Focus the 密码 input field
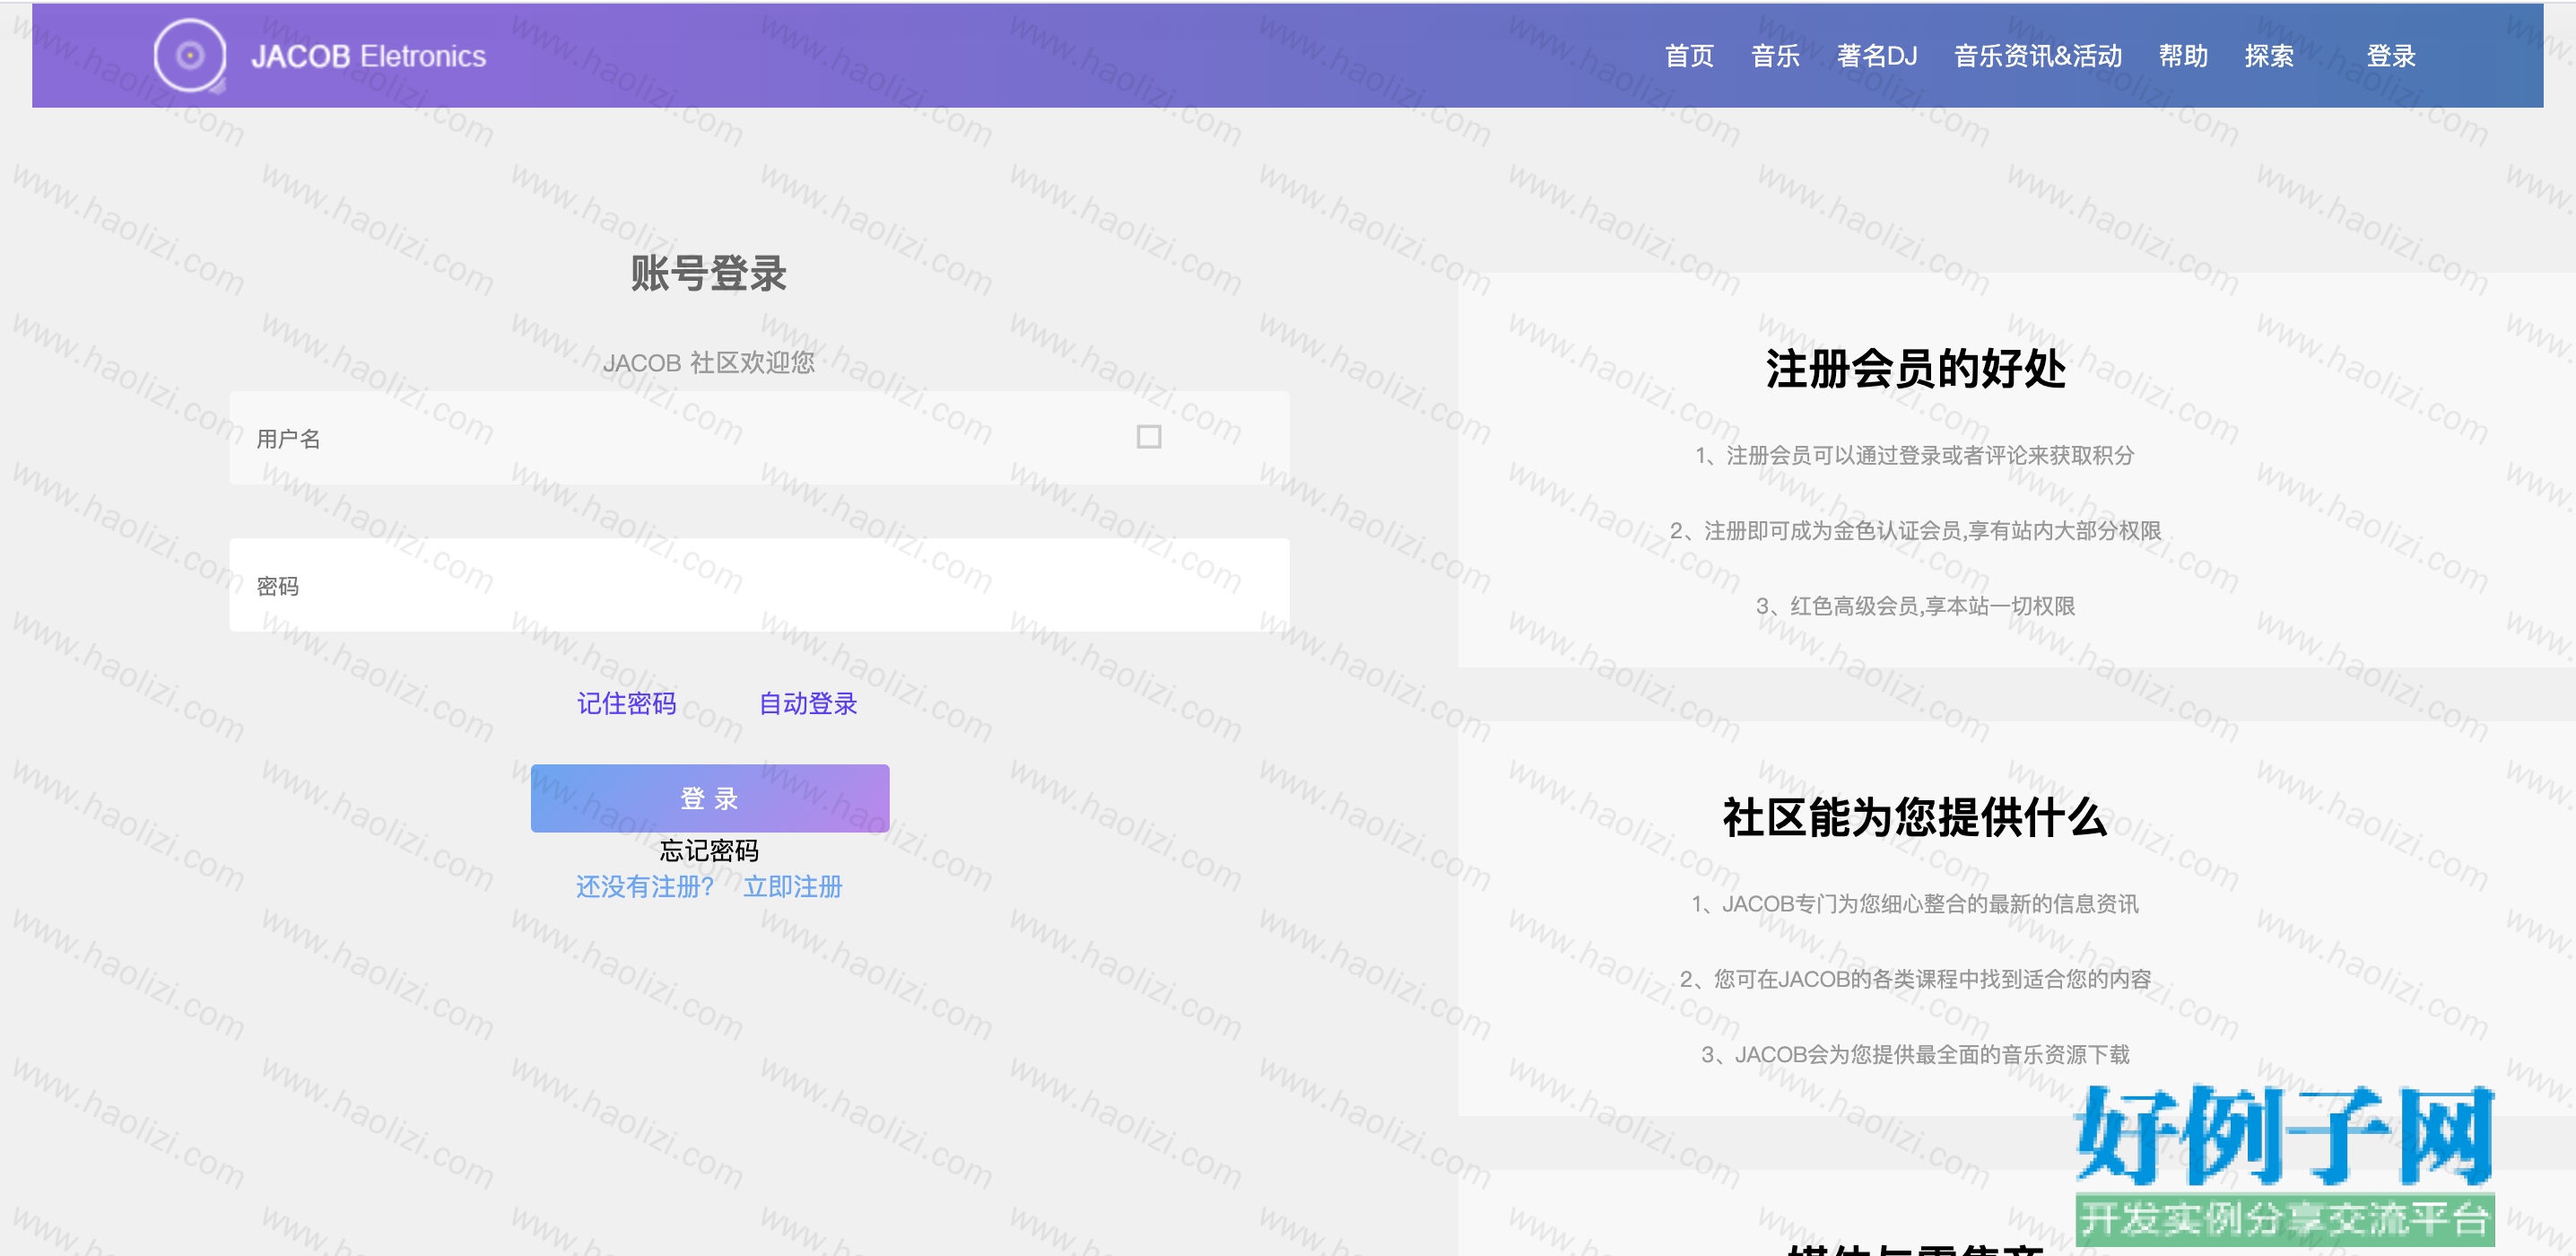 759,585
